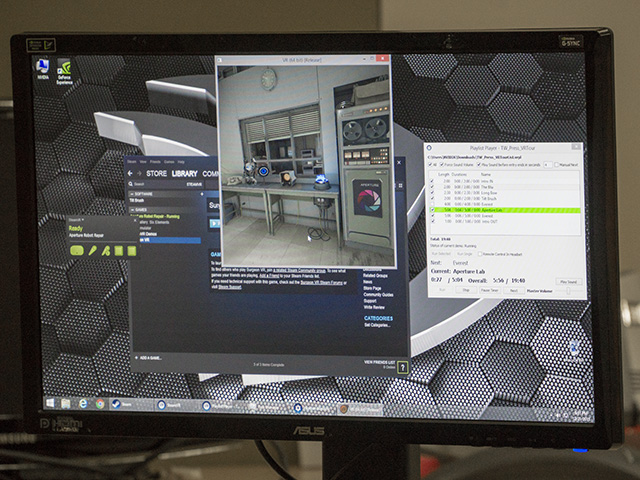Close the SteamVR status window
640x480 pixels.
click(135, 220)
